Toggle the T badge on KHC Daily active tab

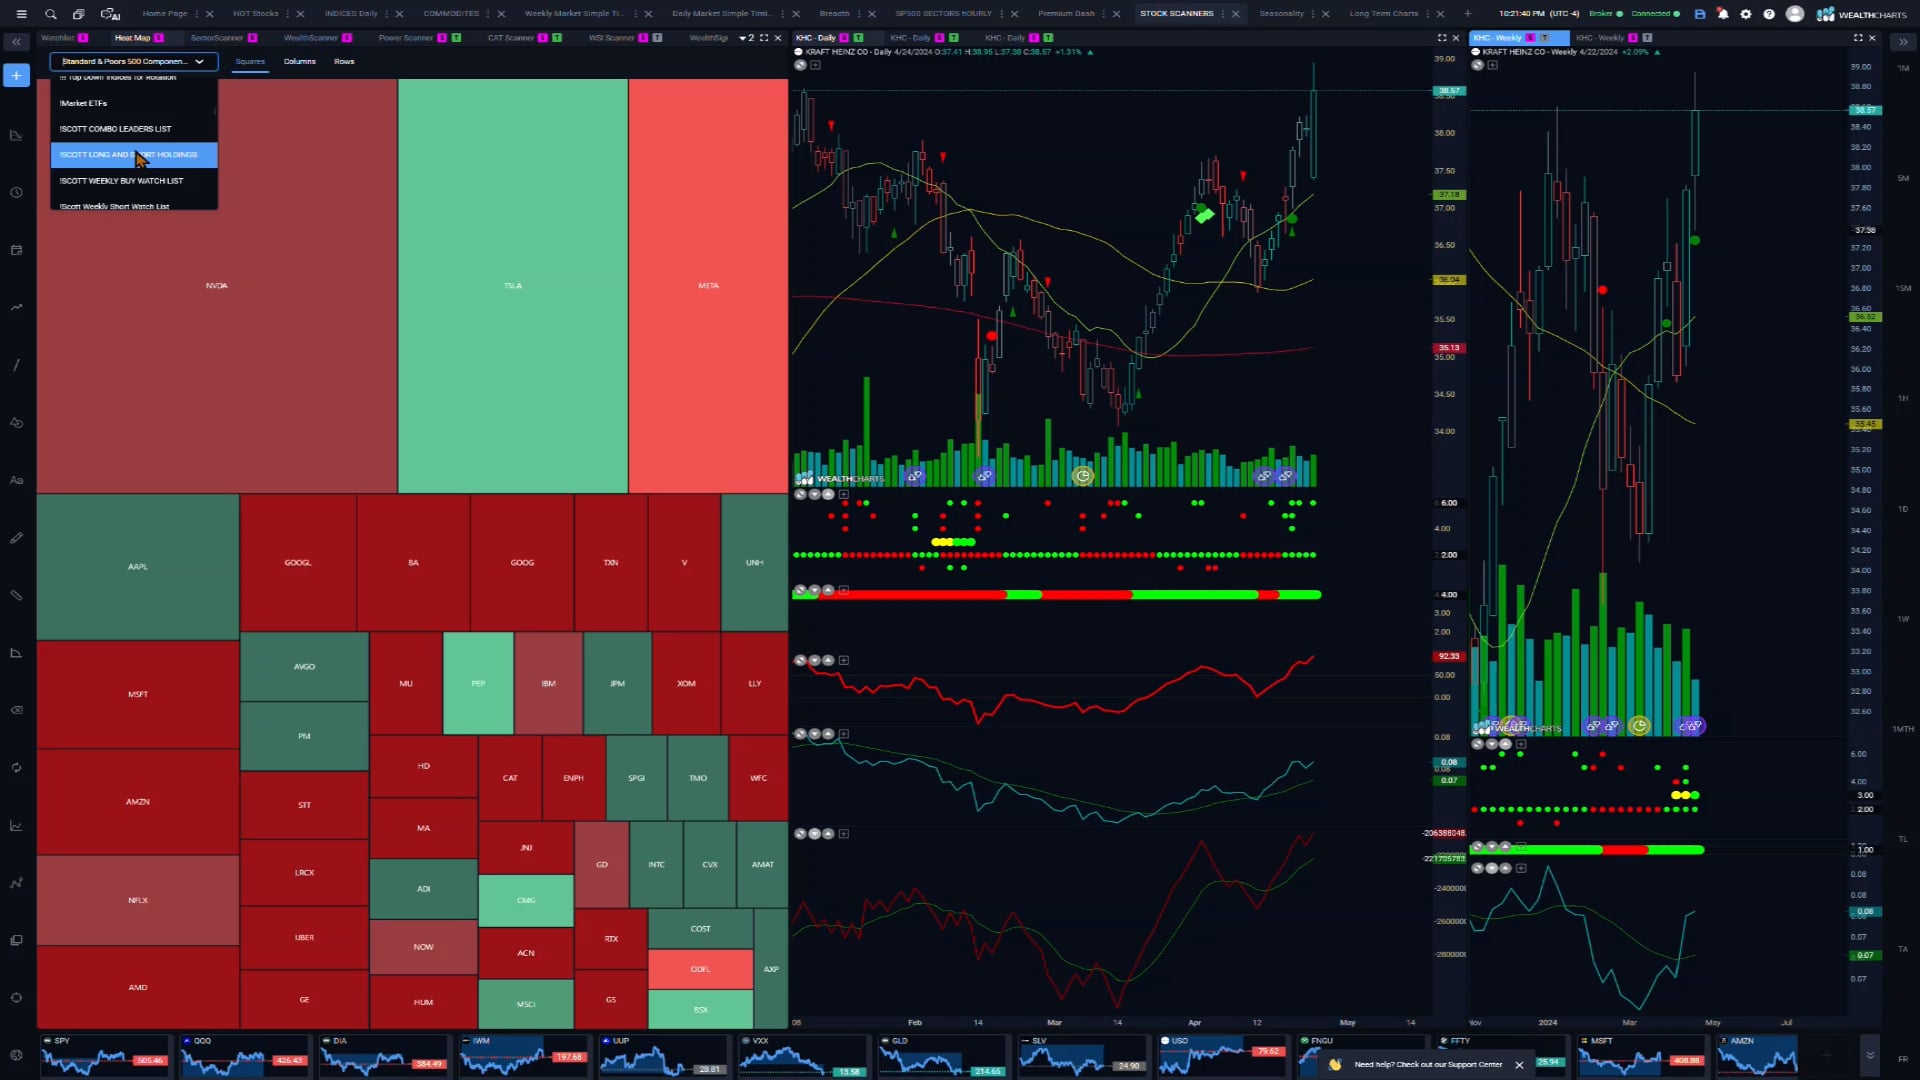(858, 38)
